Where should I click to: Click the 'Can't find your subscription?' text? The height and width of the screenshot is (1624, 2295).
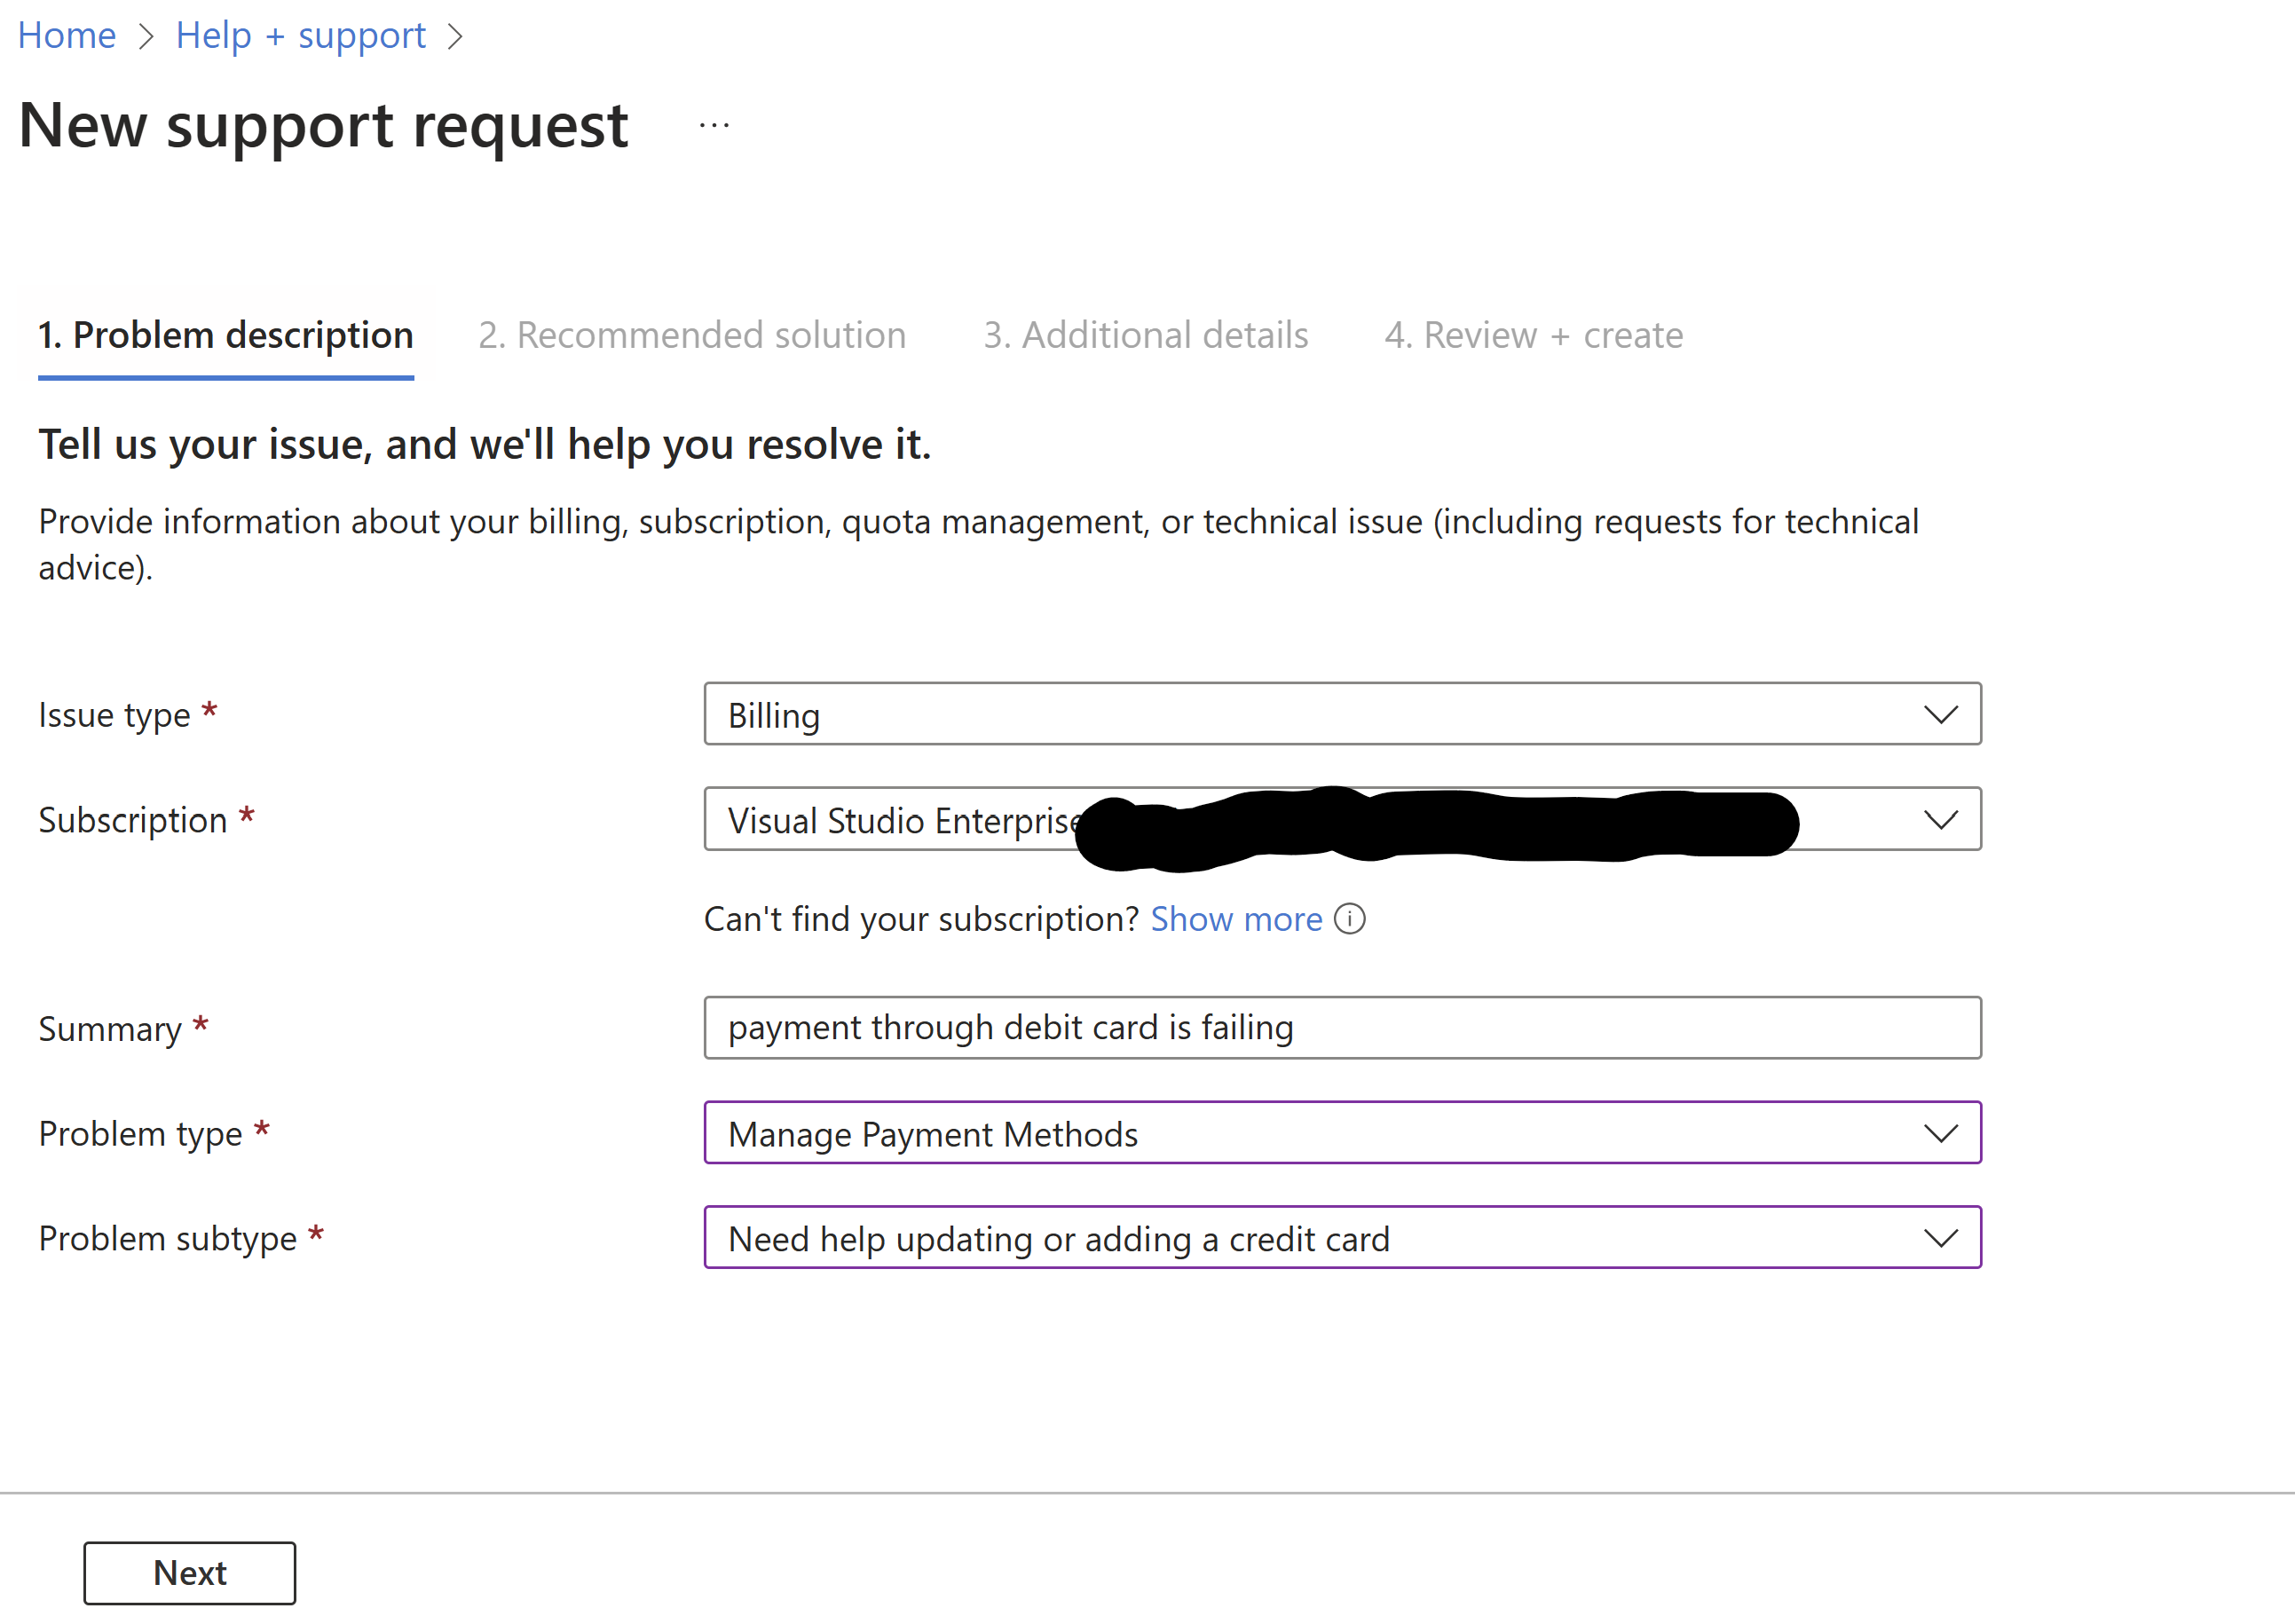coord(921,919)
